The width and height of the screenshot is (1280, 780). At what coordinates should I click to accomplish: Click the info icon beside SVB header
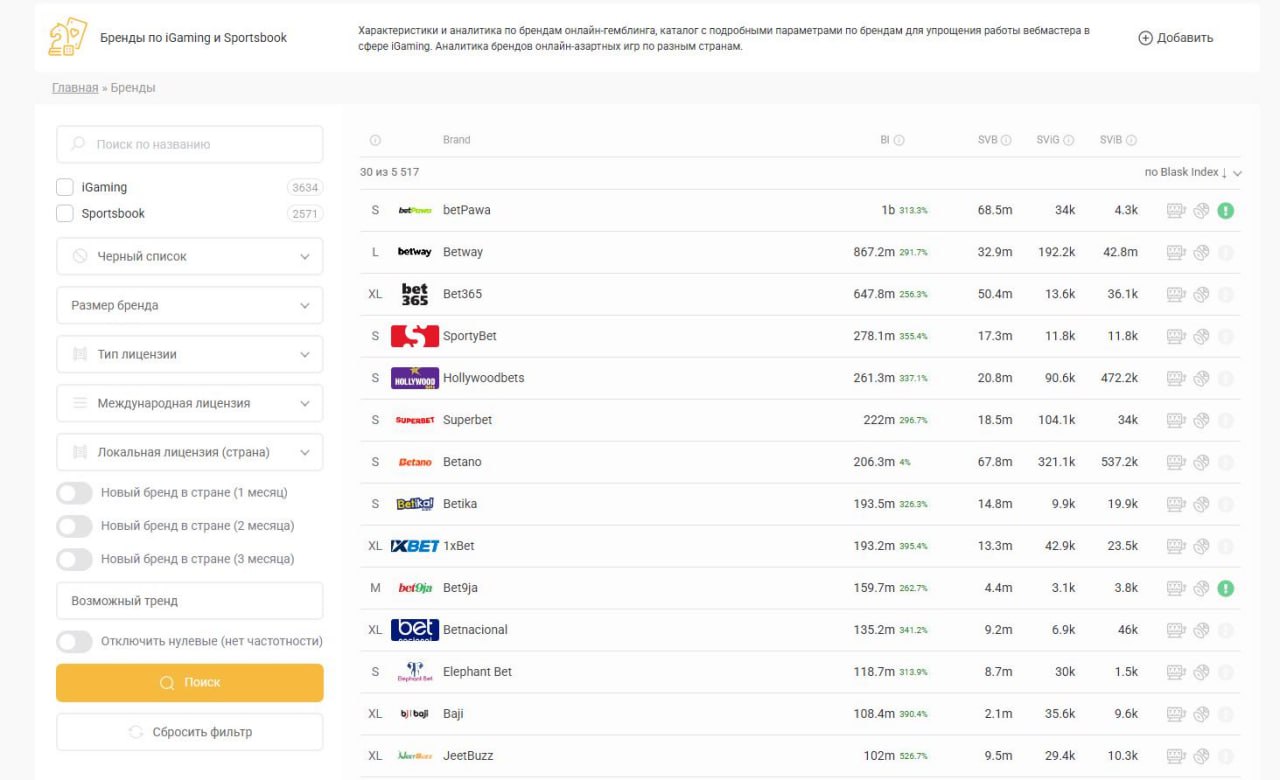pyautogui.click(x=1006, y=141)
